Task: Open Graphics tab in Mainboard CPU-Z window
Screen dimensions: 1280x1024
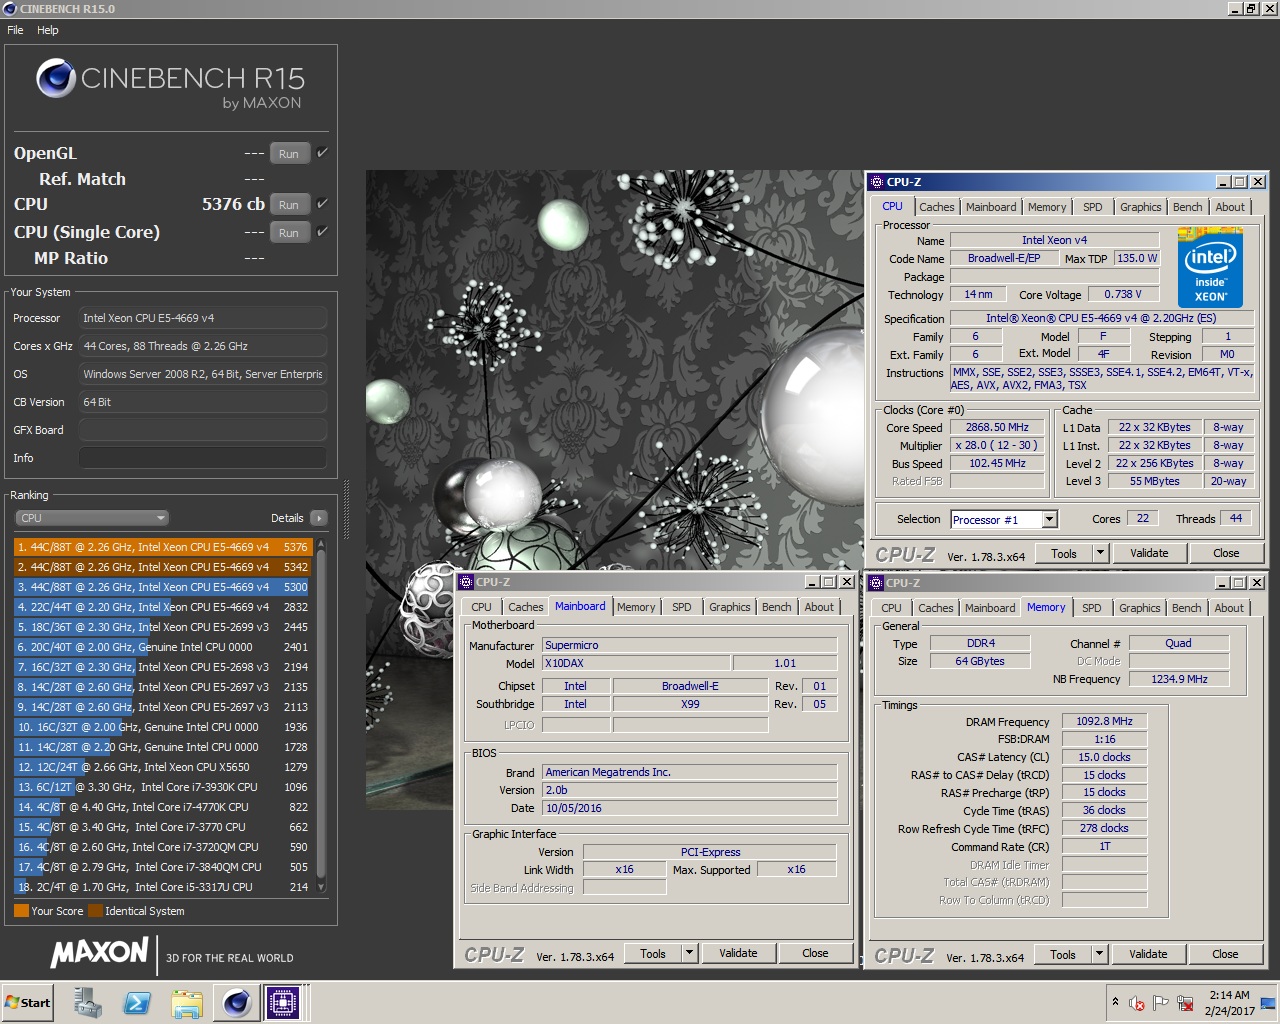Action: [x=730, y=607]
